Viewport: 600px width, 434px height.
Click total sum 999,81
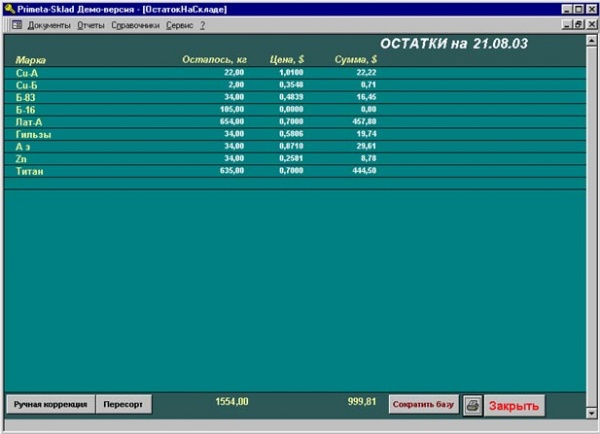[362, 401]
